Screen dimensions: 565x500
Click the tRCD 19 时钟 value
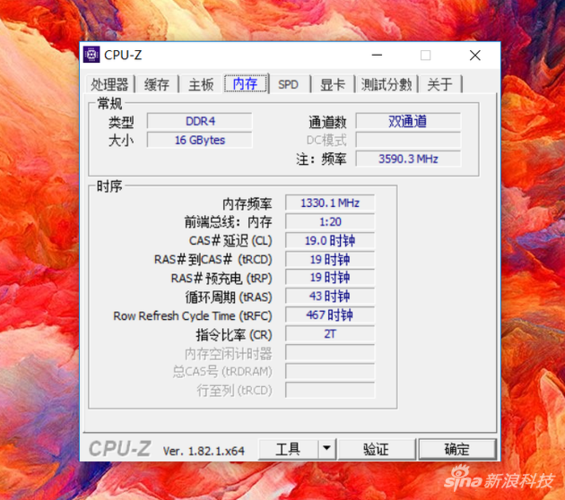(330, 259)
